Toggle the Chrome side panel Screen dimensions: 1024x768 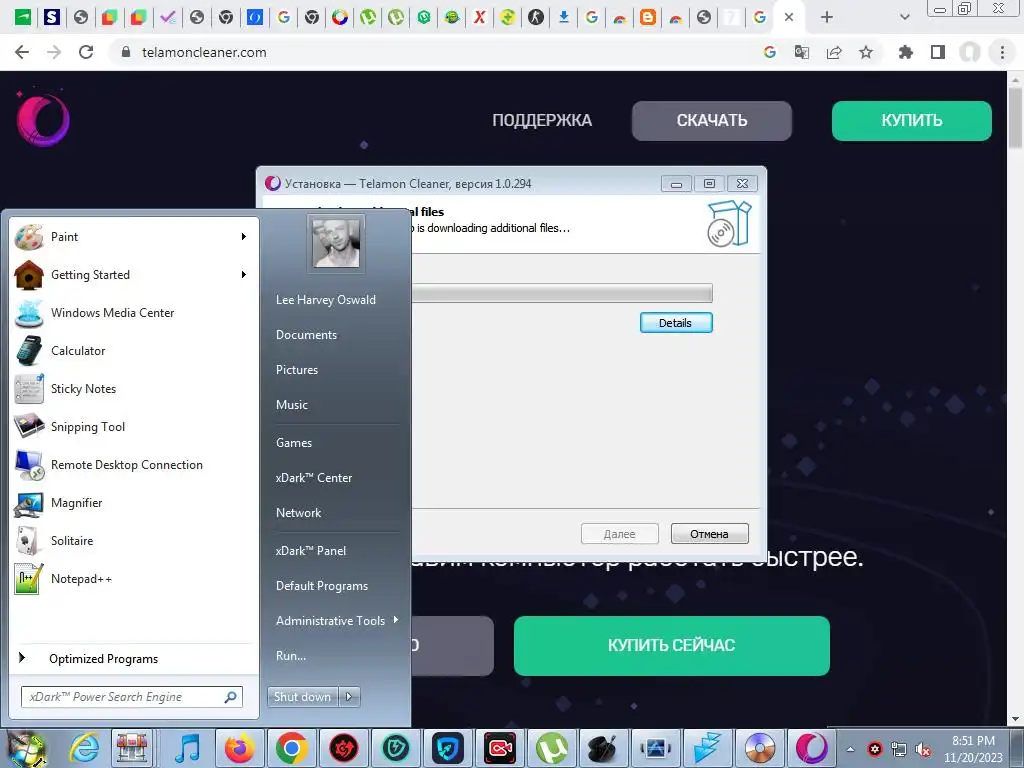tap(938, 52)
